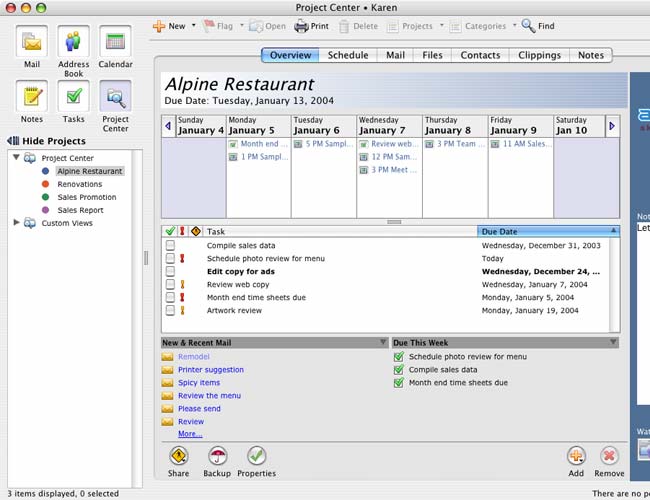Click the Share project icon

(x=178, y=456)
